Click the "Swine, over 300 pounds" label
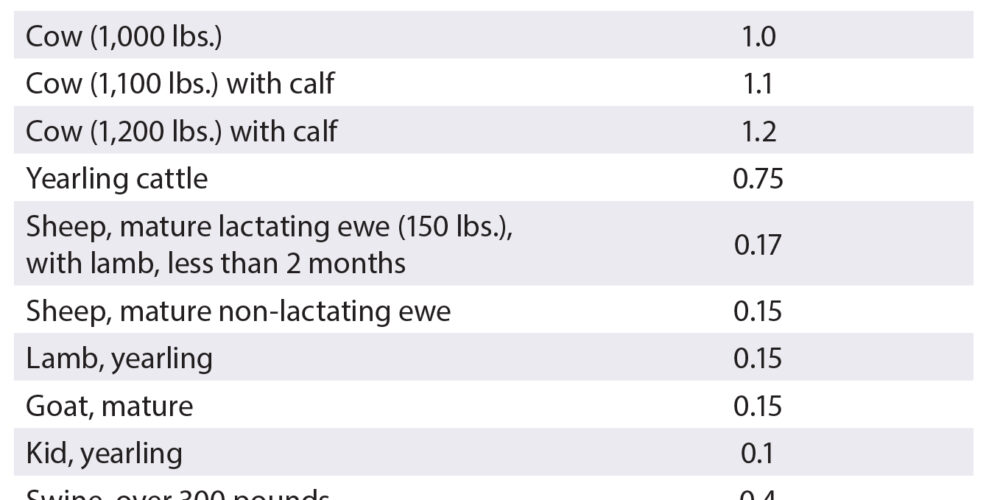This screenshot has width=1000, height=500. (178, 495)
